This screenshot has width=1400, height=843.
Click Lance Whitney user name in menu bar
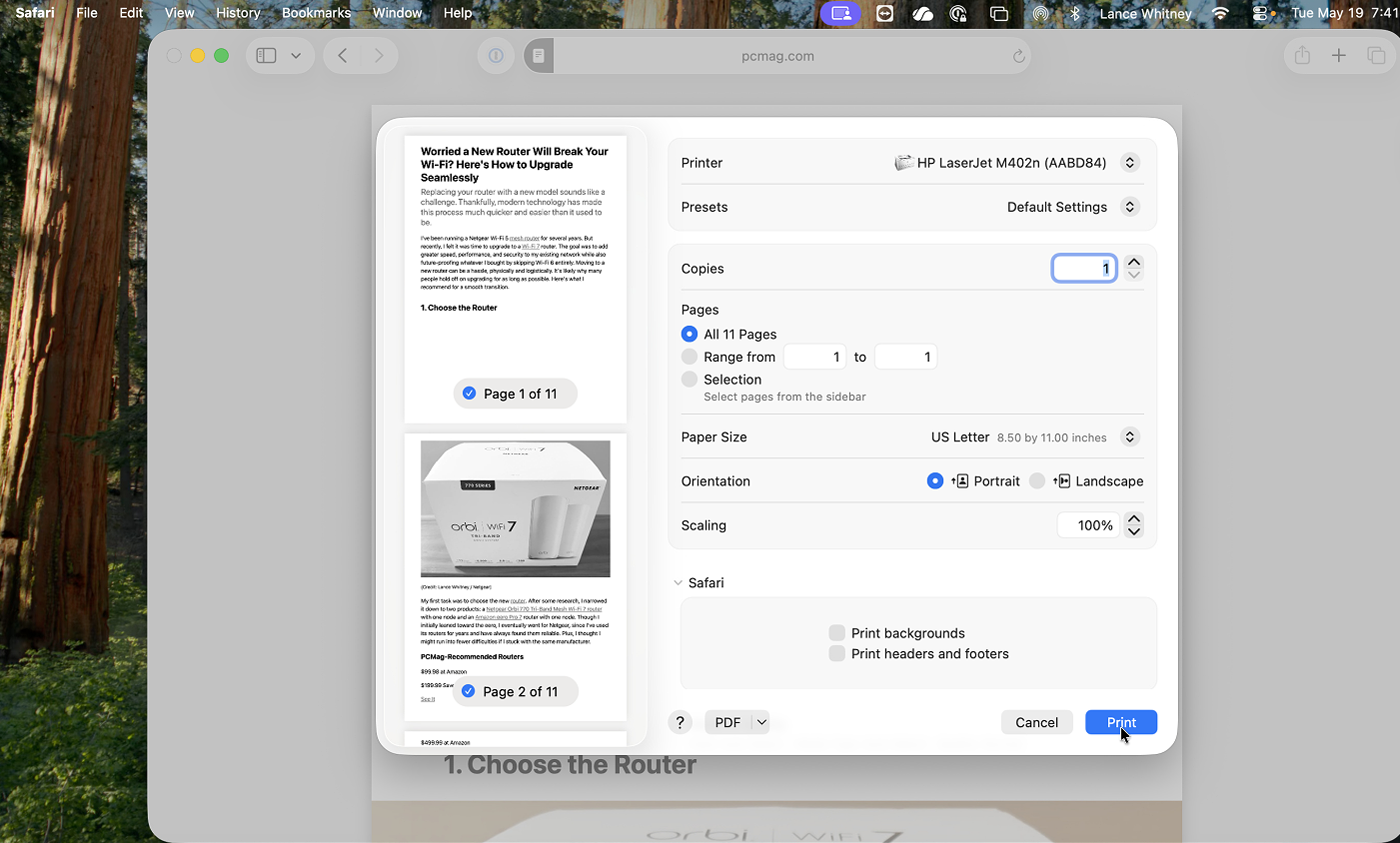coord(1145,13)
